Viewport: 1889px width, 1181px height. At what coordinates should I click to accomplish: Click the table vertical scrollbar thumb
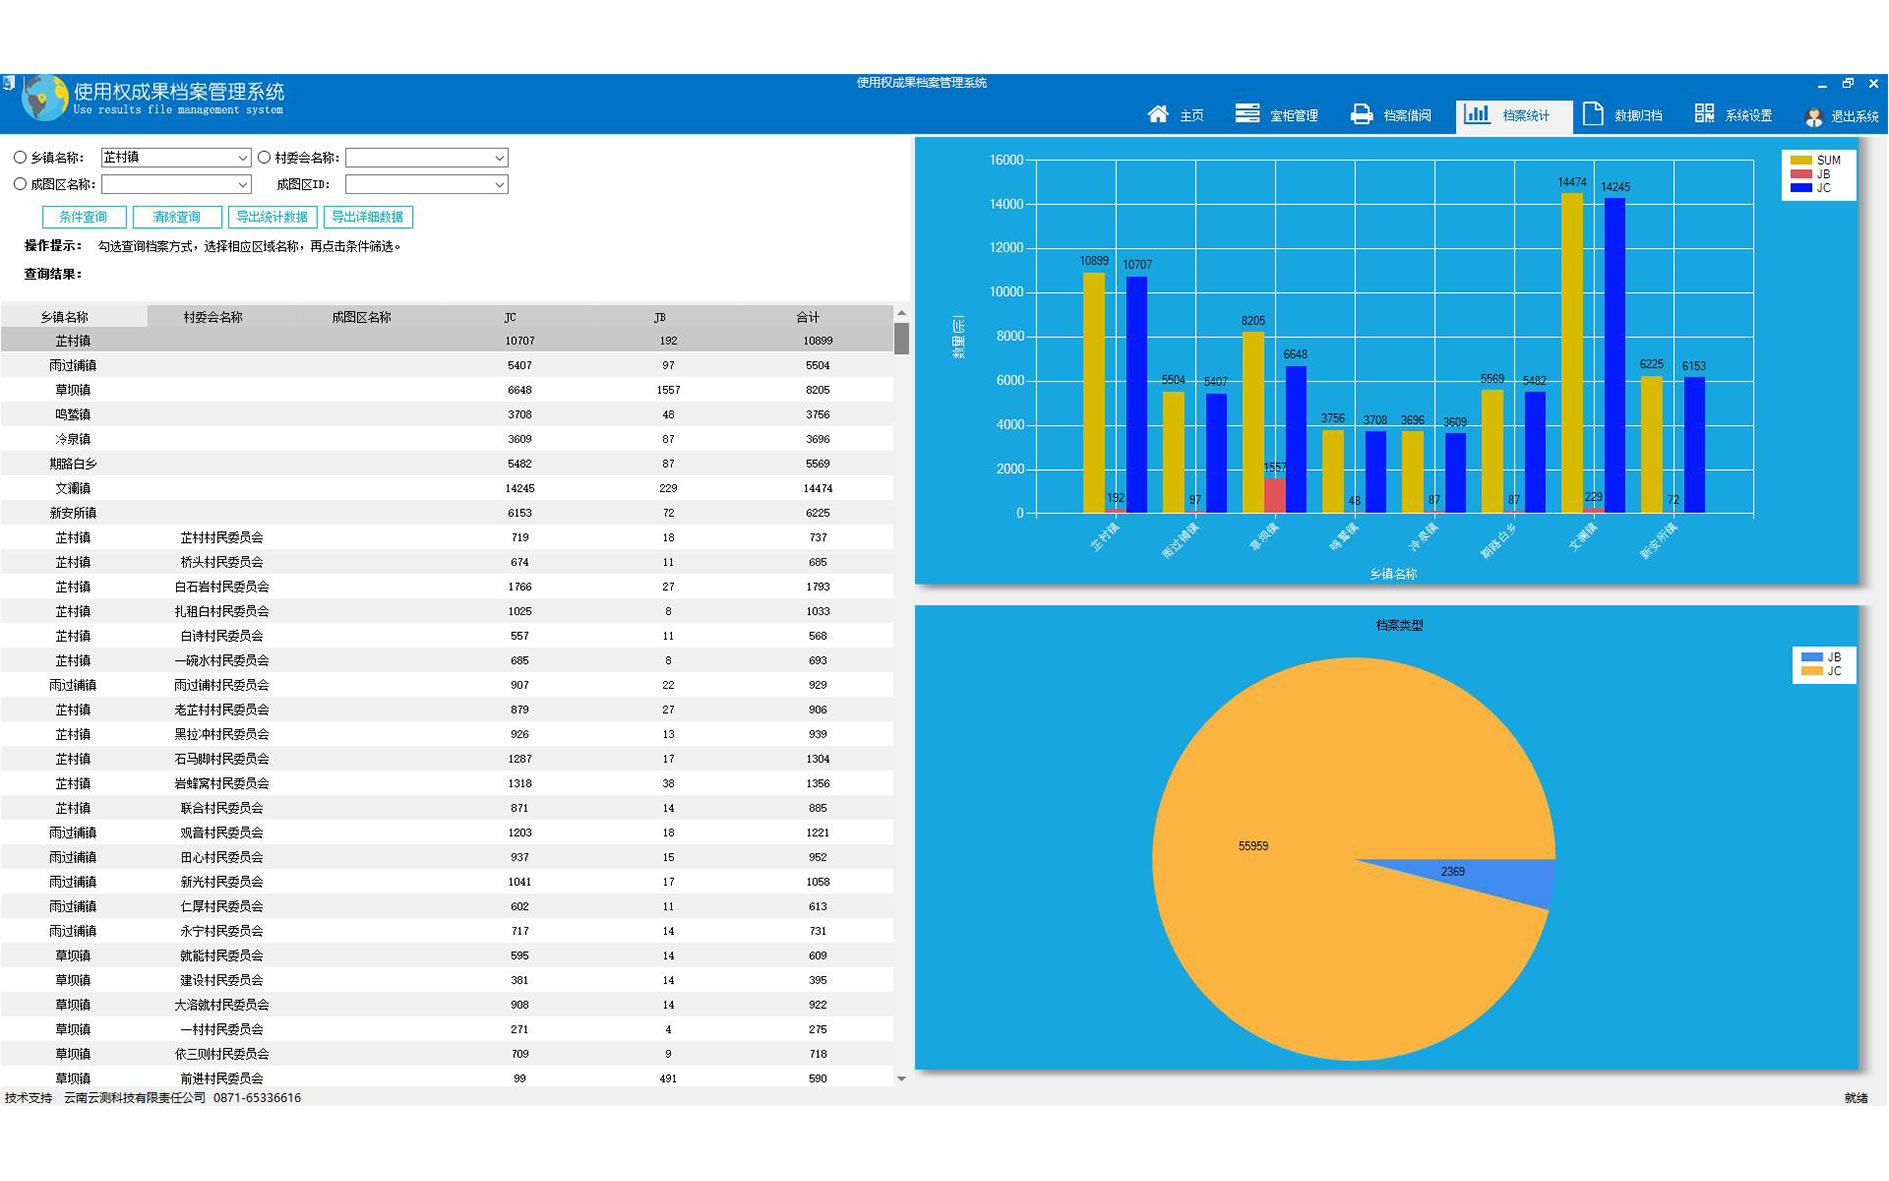[x=901, y=338]
